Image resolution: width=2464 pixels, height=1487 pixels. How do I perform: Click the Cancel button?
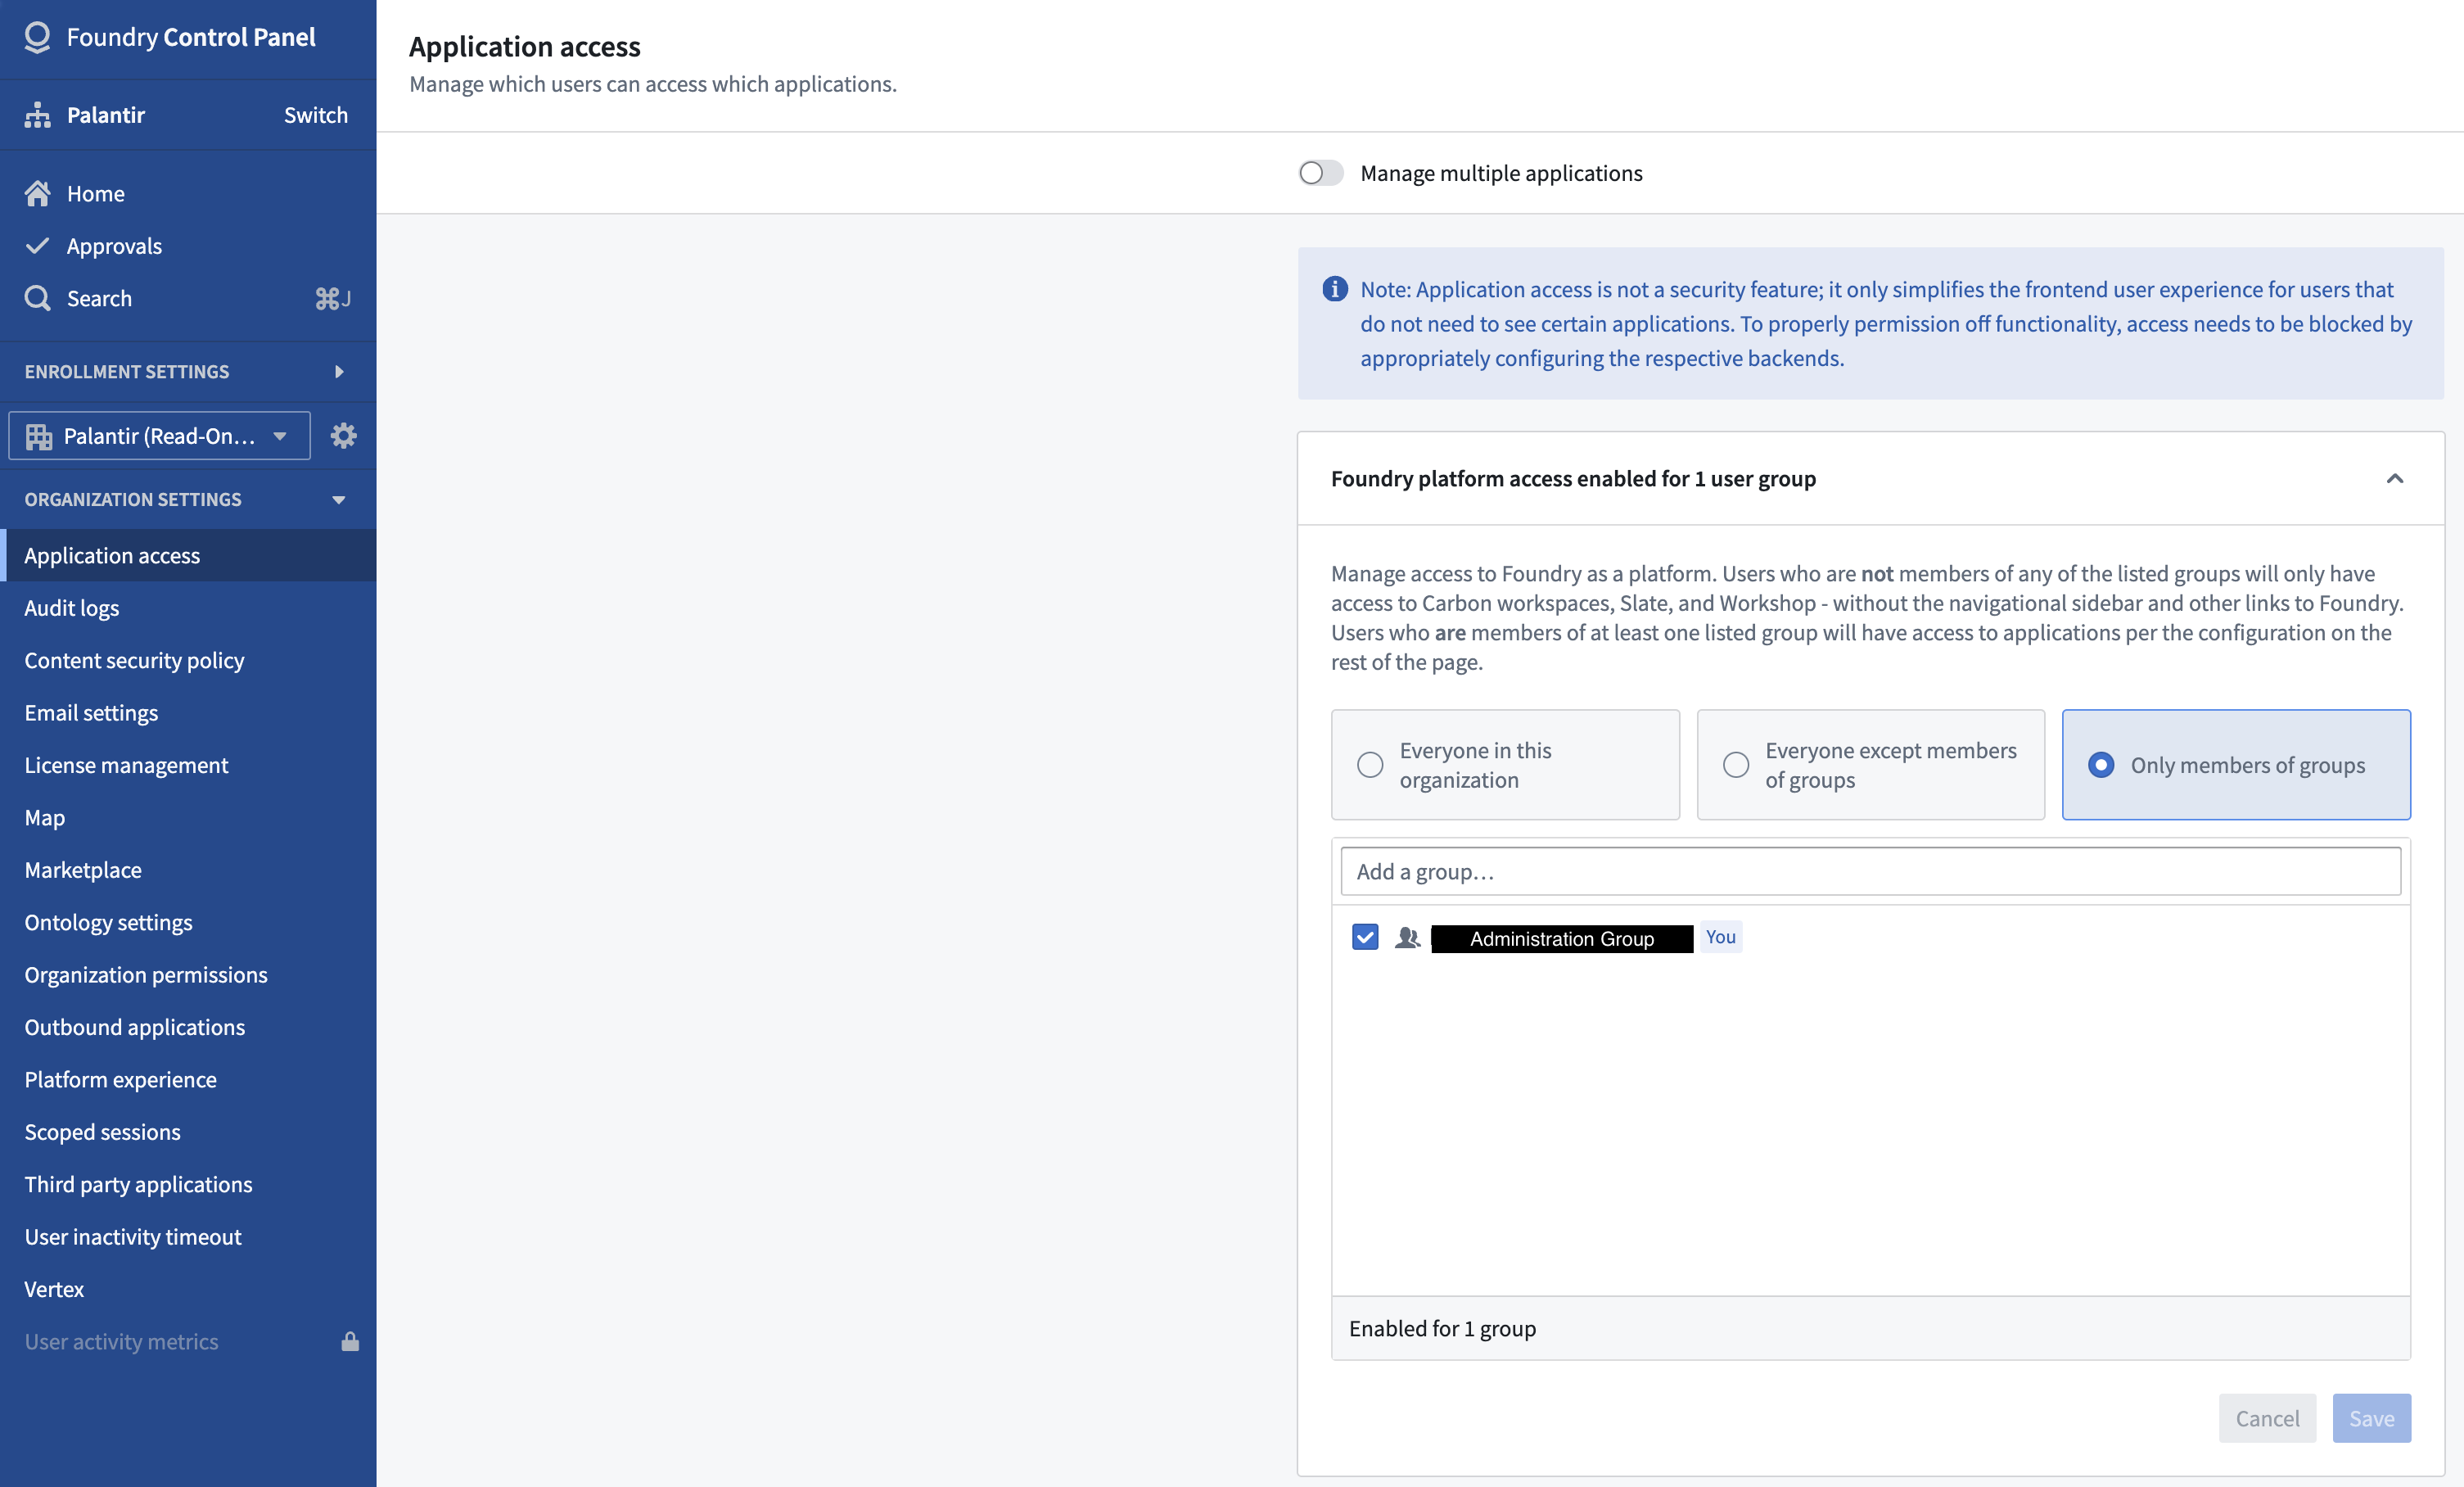(2267, 1418)
